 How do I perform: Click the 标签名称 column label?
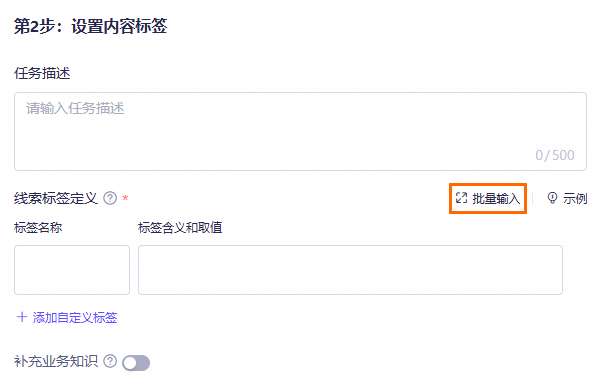(38, 228)
